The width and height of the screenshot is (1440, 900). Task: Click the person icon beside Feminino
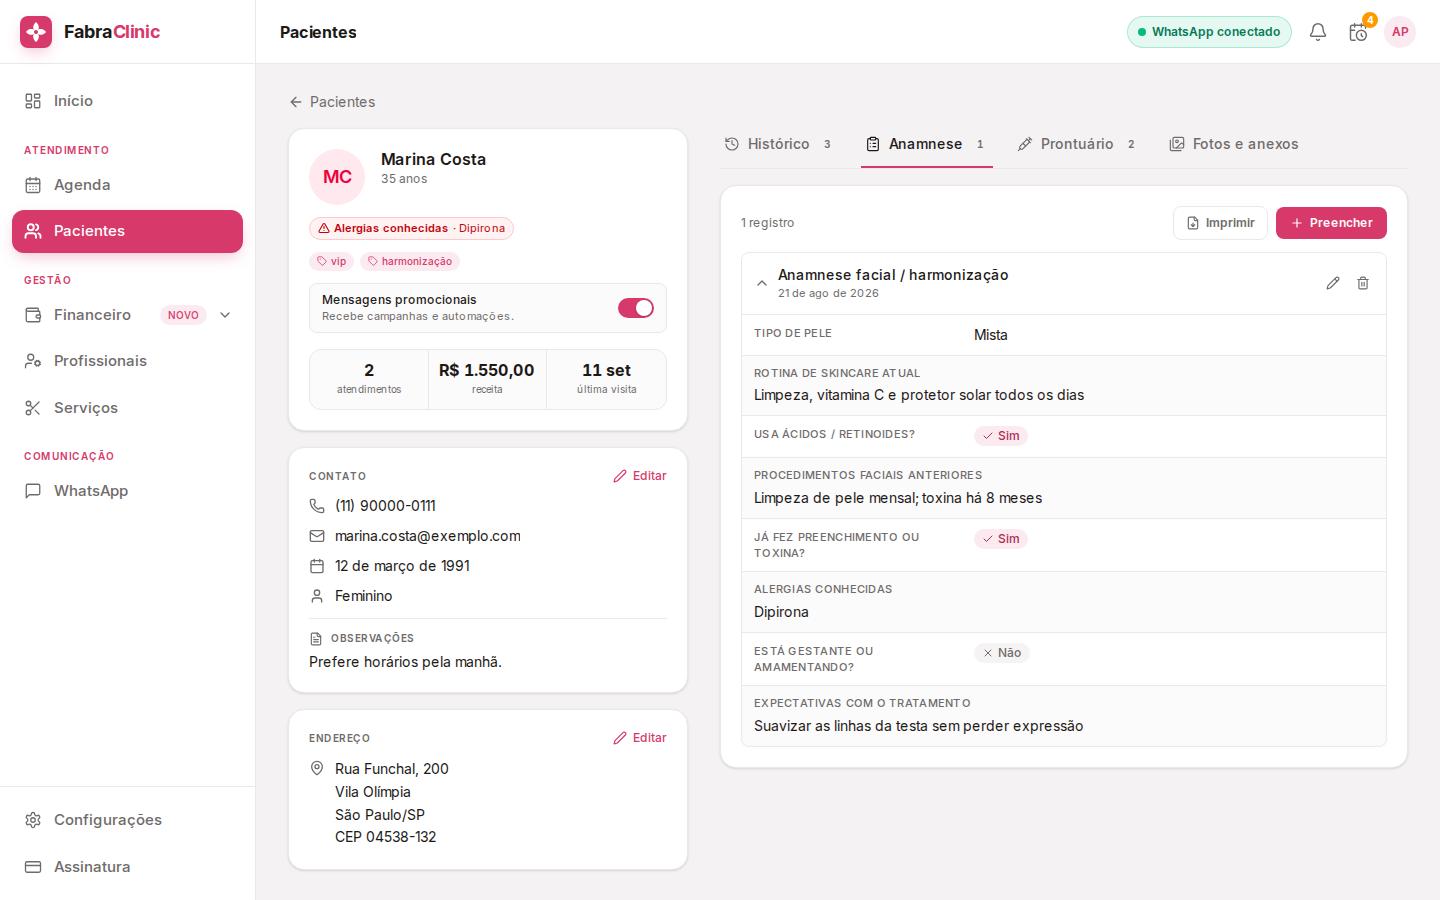pyautogui.click(x=317, y=596)
